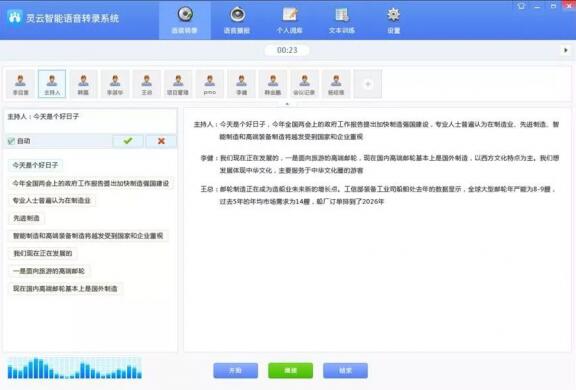Click the 李健 transcript paragraph
Viewport: 576px width, 390px height.
coord(379,164)
